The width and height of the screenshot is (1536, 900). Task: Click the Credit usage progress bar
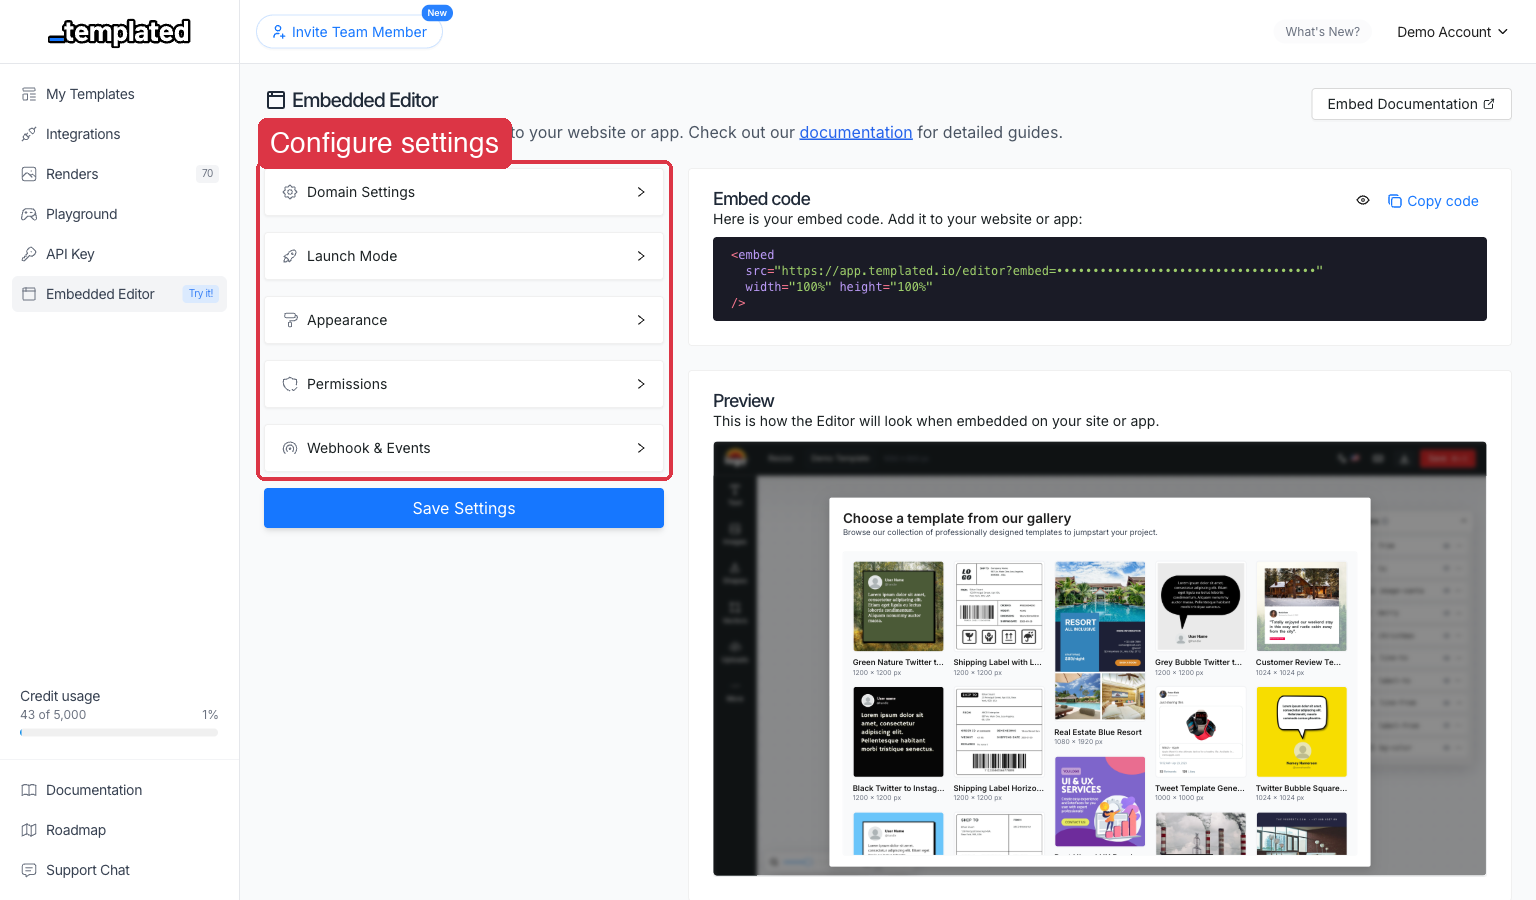(x=118, y=732)
